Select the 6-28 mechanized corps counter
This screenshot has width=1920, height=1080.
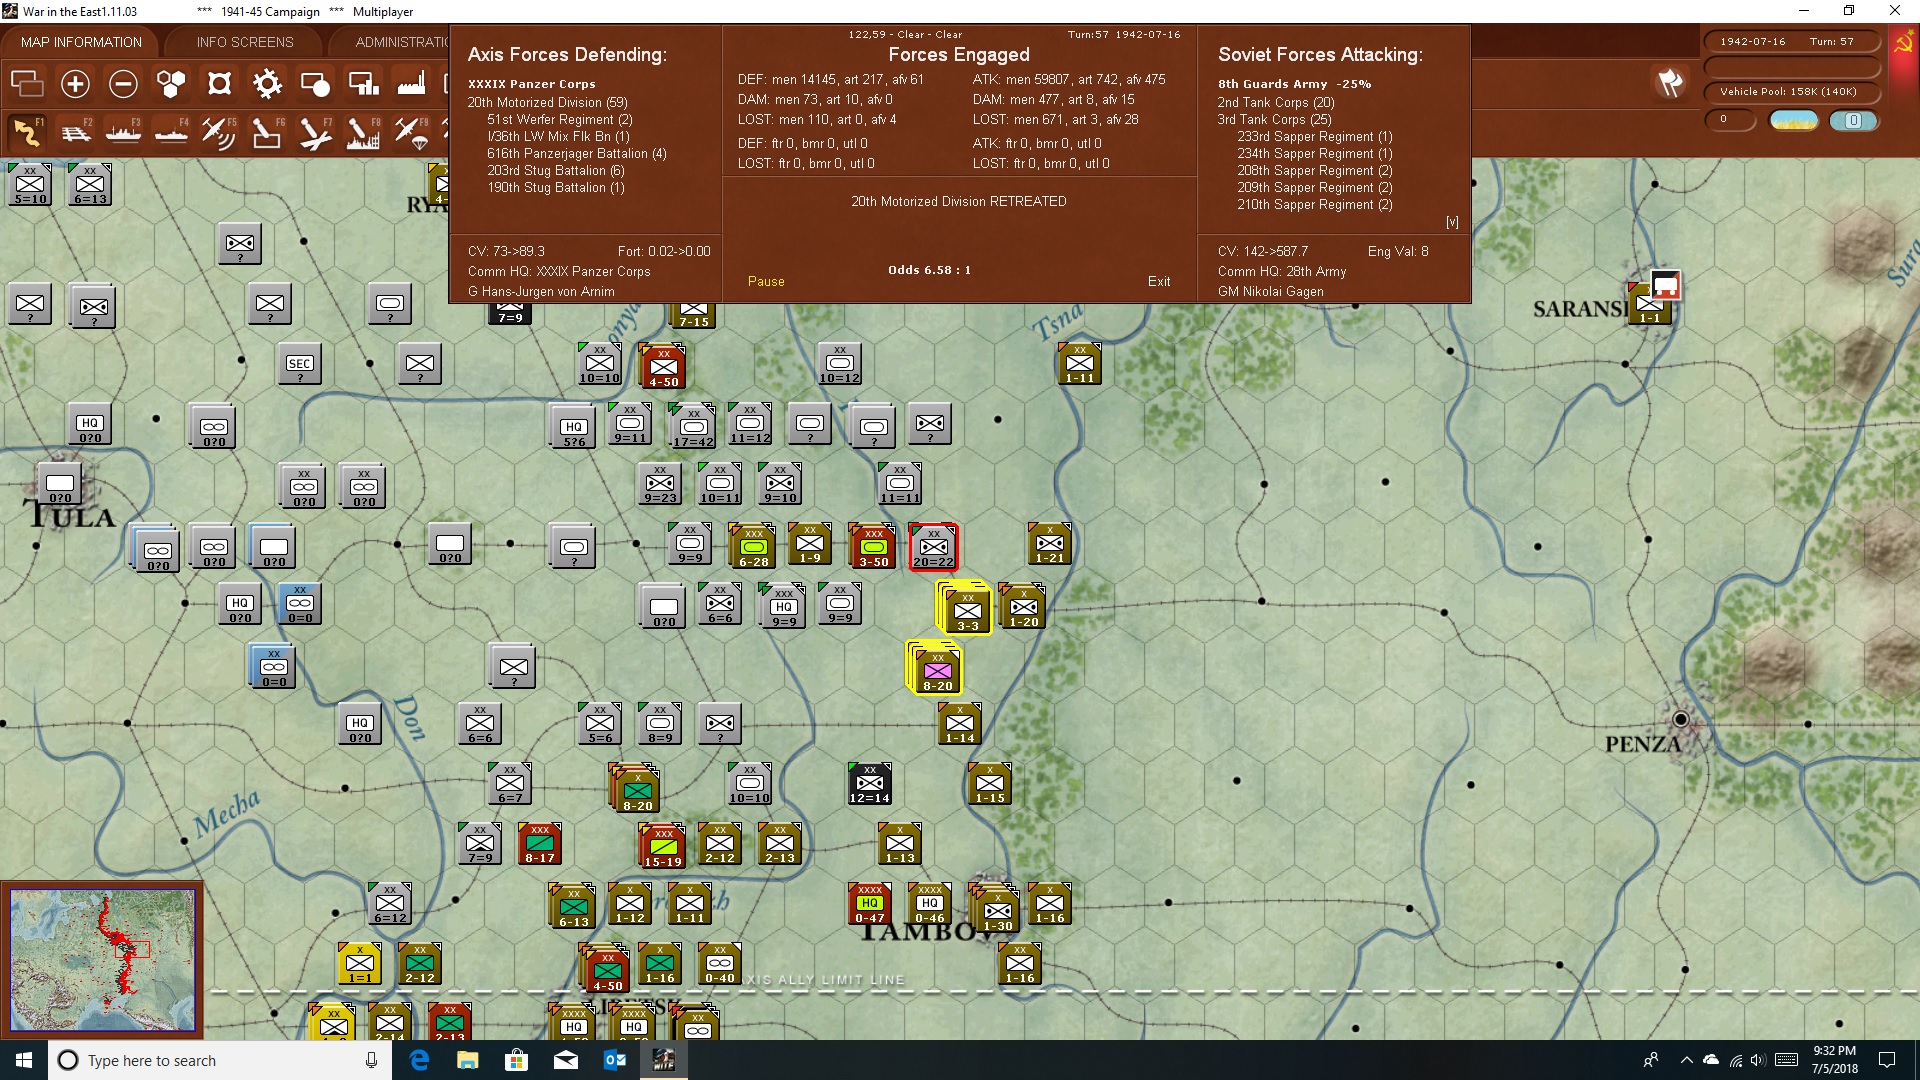753,546
